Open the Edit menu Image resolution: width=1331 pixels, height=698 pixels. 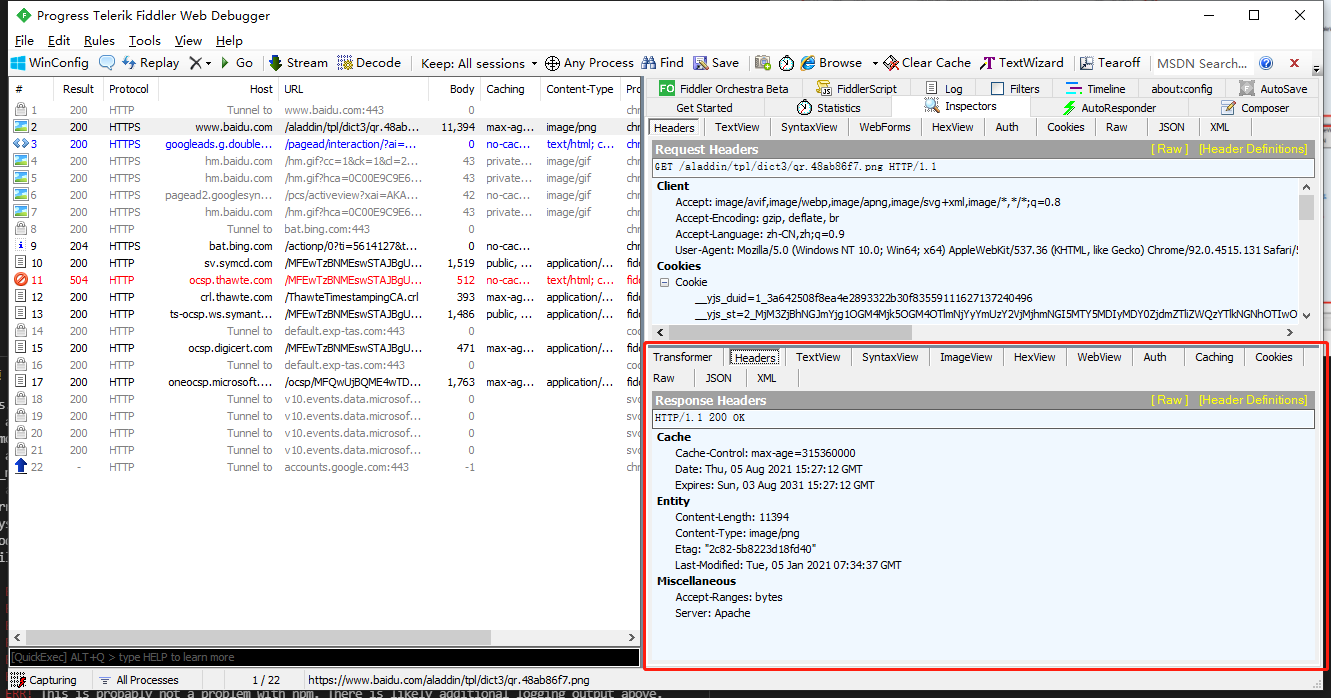59,41
